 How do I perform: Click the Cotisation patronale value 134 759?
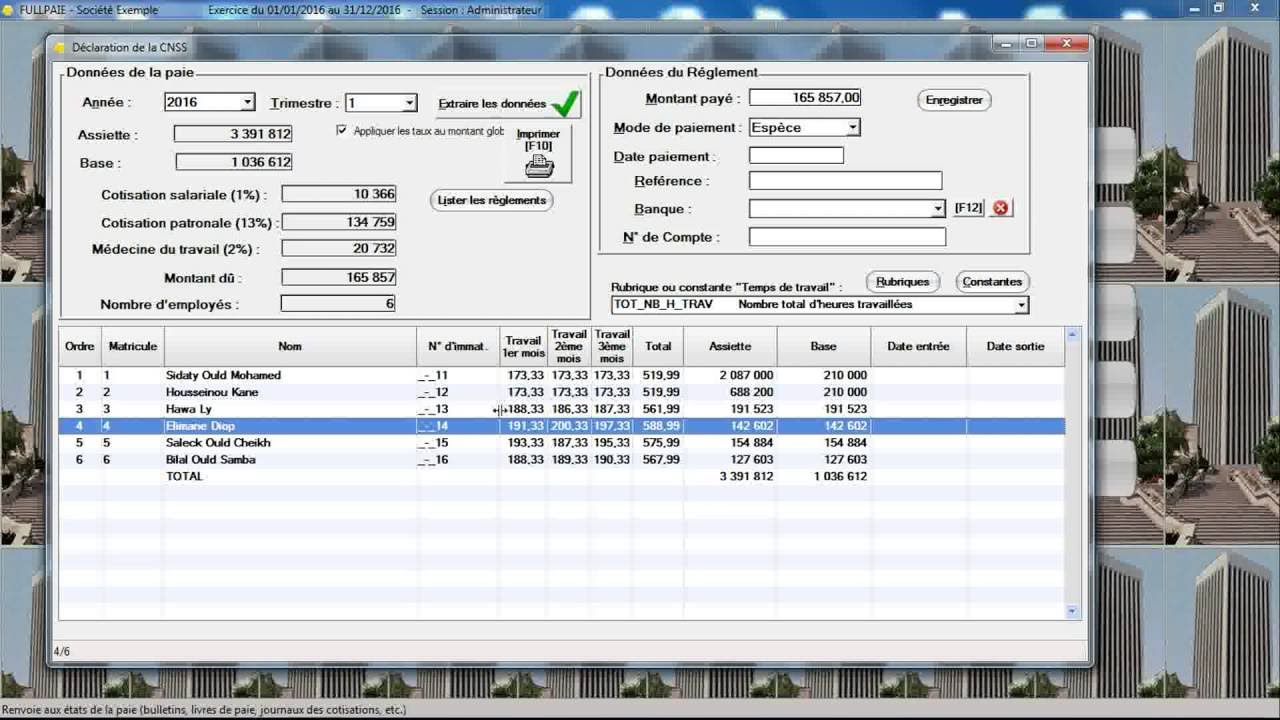pyautogui.click(x=339, y=222)
